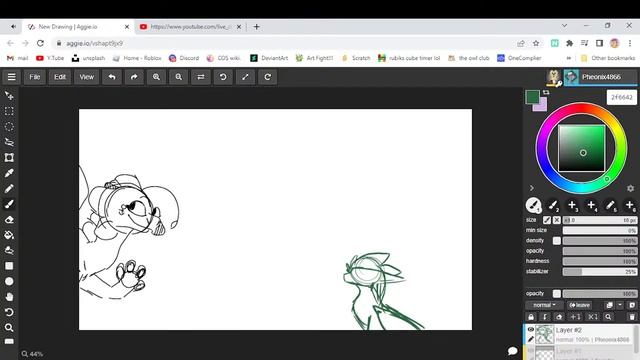This screenshot has width=640, height=360.
Task: Toggle layer lock icon
Action: point(531,317)
